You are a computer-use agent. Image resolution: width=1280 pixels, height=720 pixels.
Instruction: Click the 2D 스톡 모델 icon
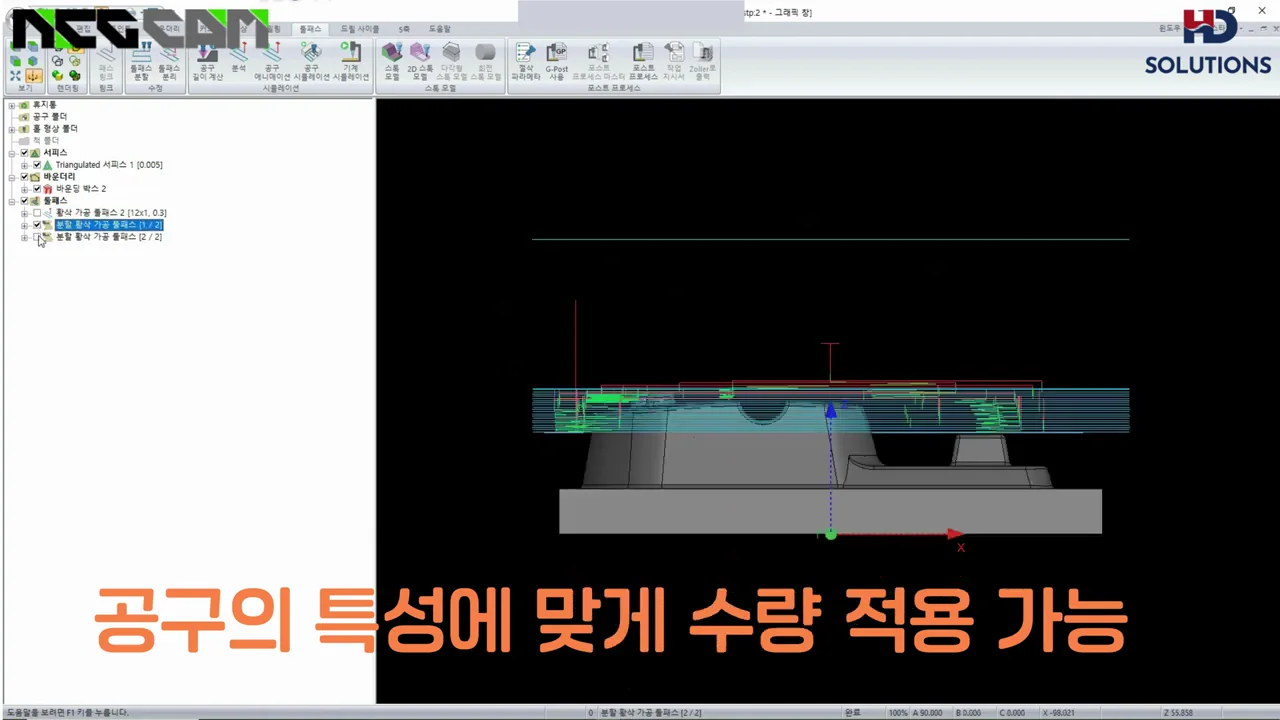(420, 59)
